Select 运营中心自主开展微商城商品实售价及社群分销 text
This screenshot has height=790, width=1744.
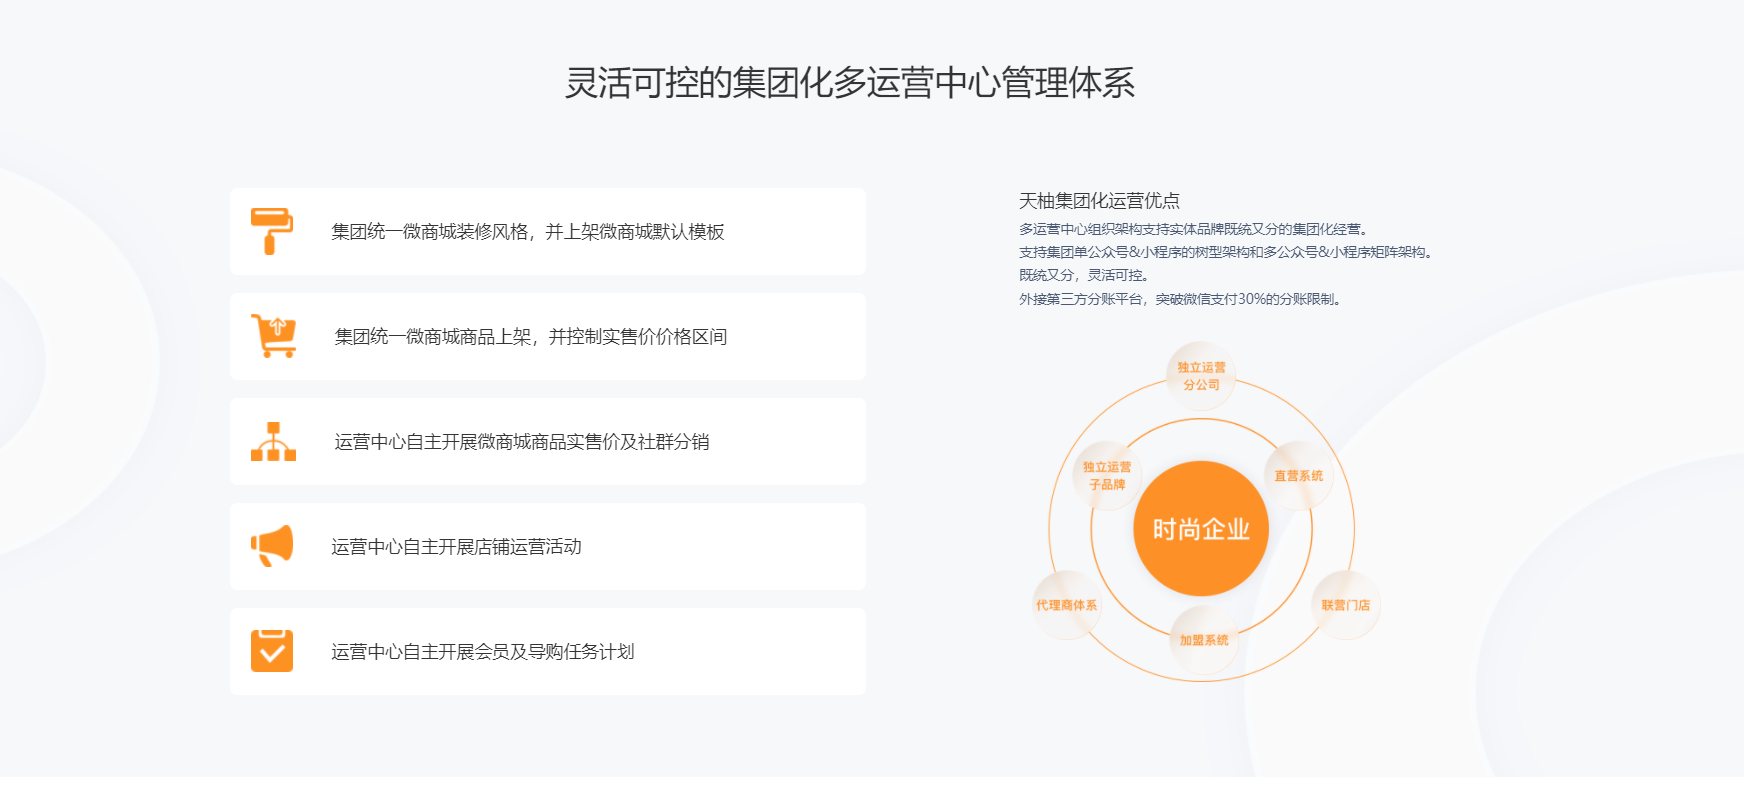522,442
